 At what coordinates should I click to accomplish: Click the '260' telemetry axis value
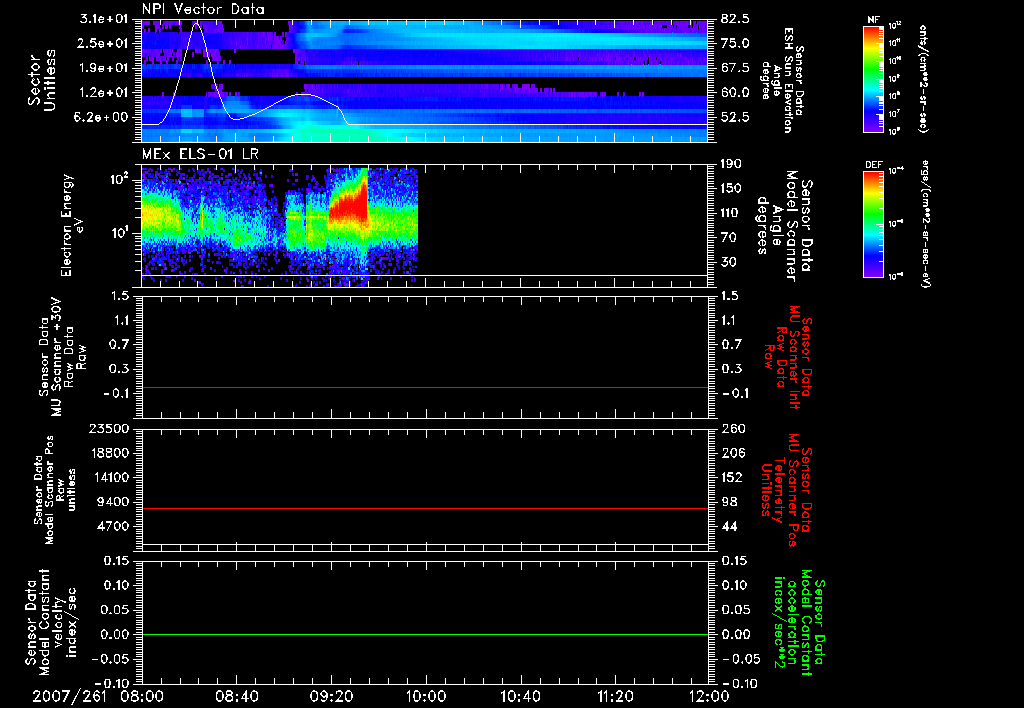731,428
